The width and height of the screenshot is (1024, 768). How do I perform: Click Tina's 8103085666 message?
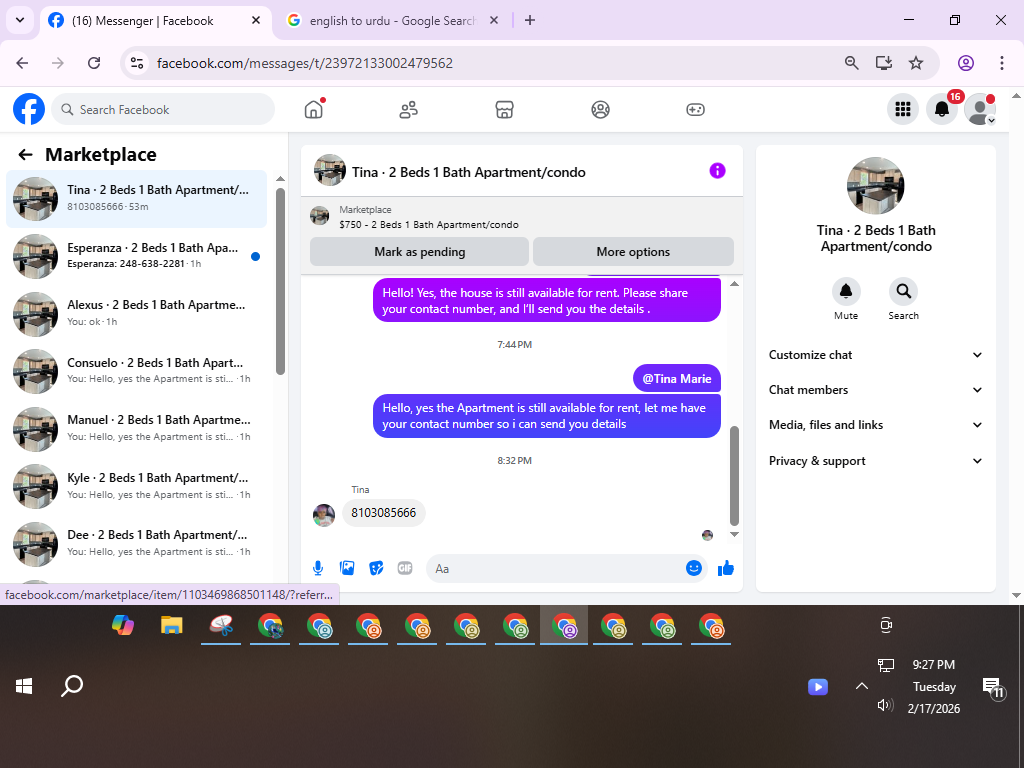pyautogui.click(x=383, y=513)
